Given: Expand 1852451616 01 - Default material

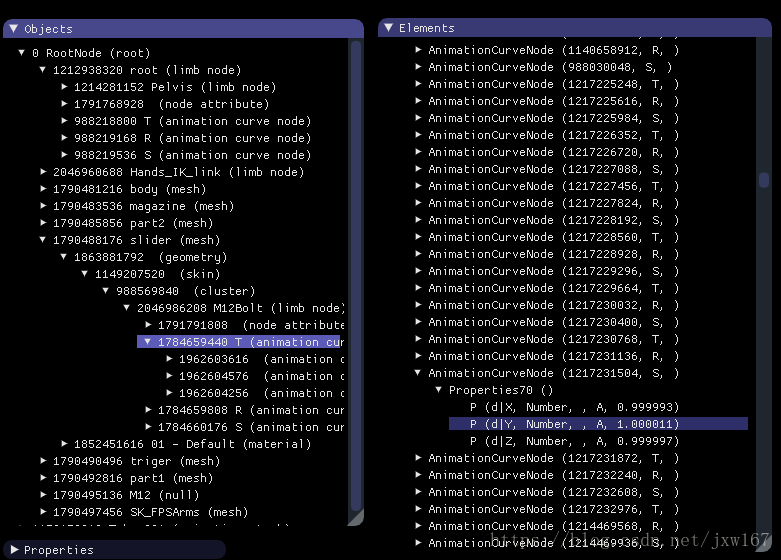Looking at the screenshot, I should (64, 443).
